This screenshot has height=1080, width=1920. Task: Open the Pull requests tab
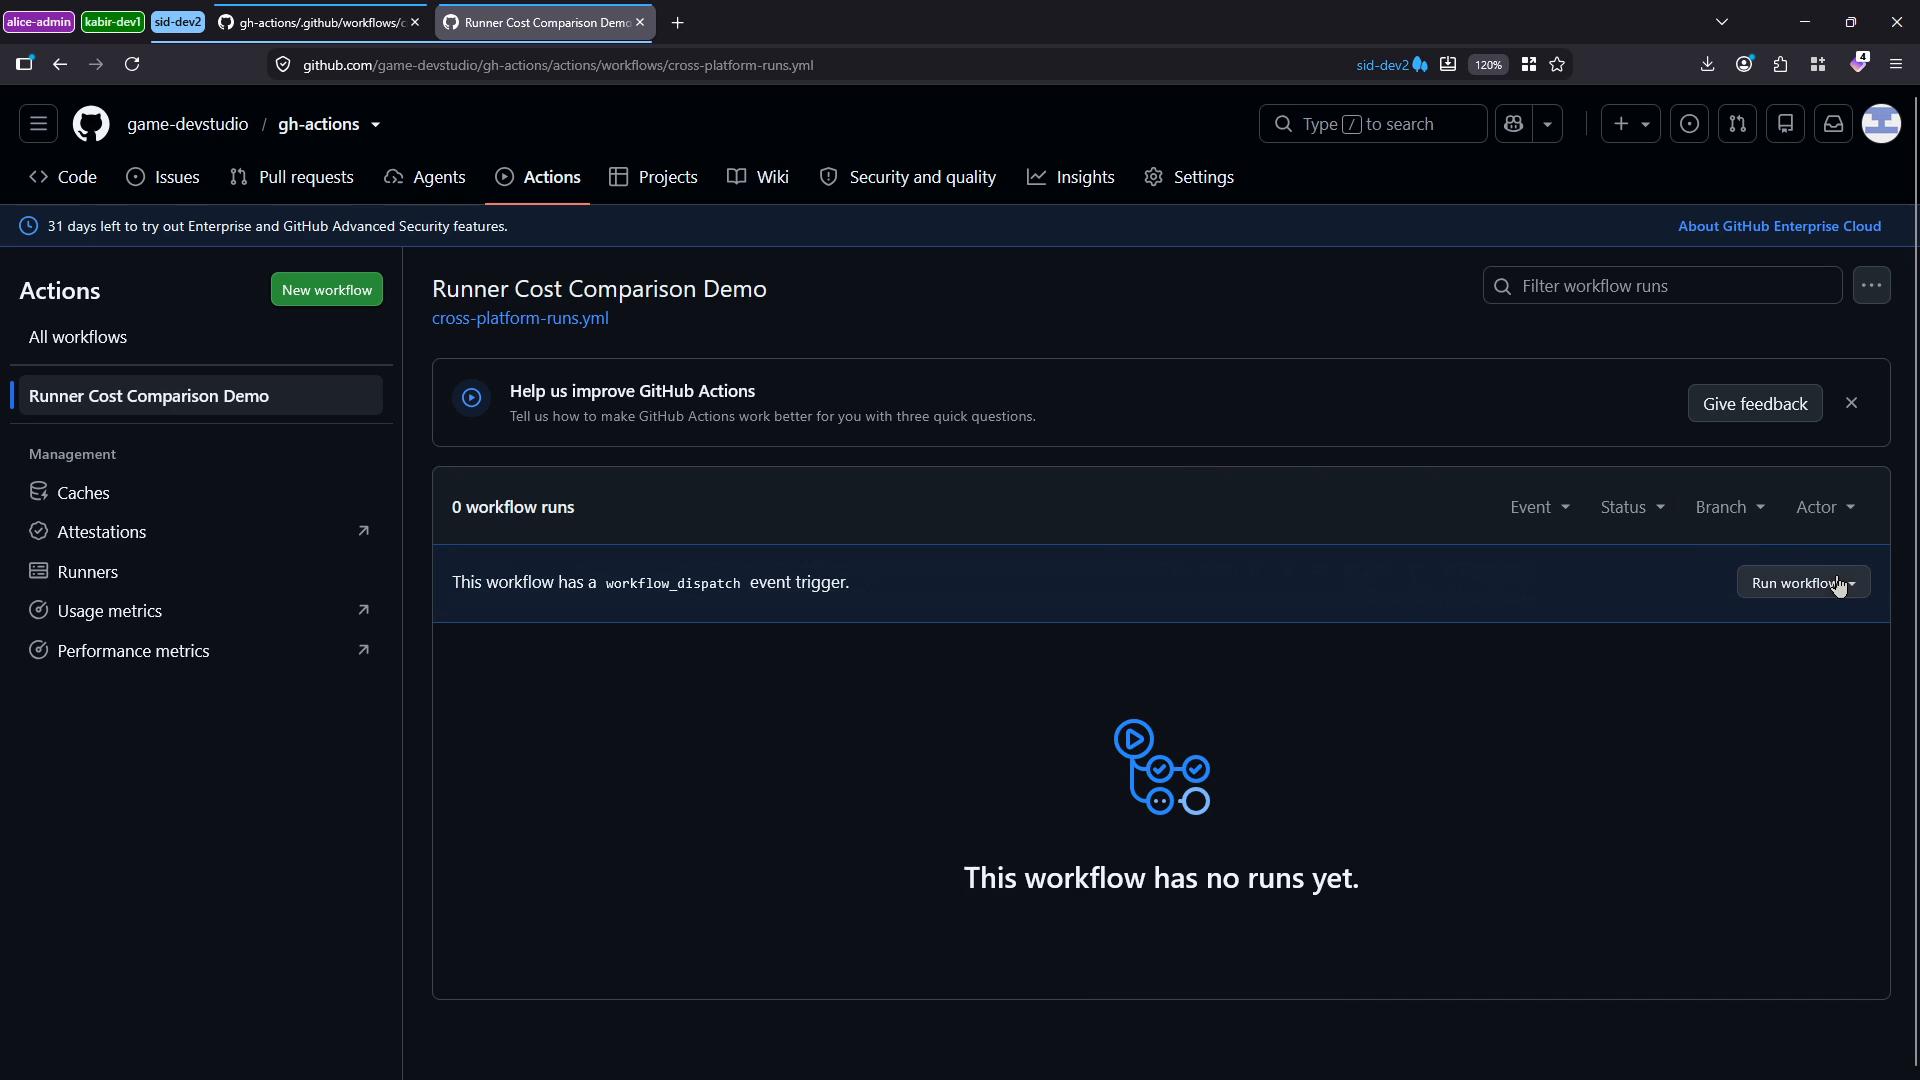(292, 177)
